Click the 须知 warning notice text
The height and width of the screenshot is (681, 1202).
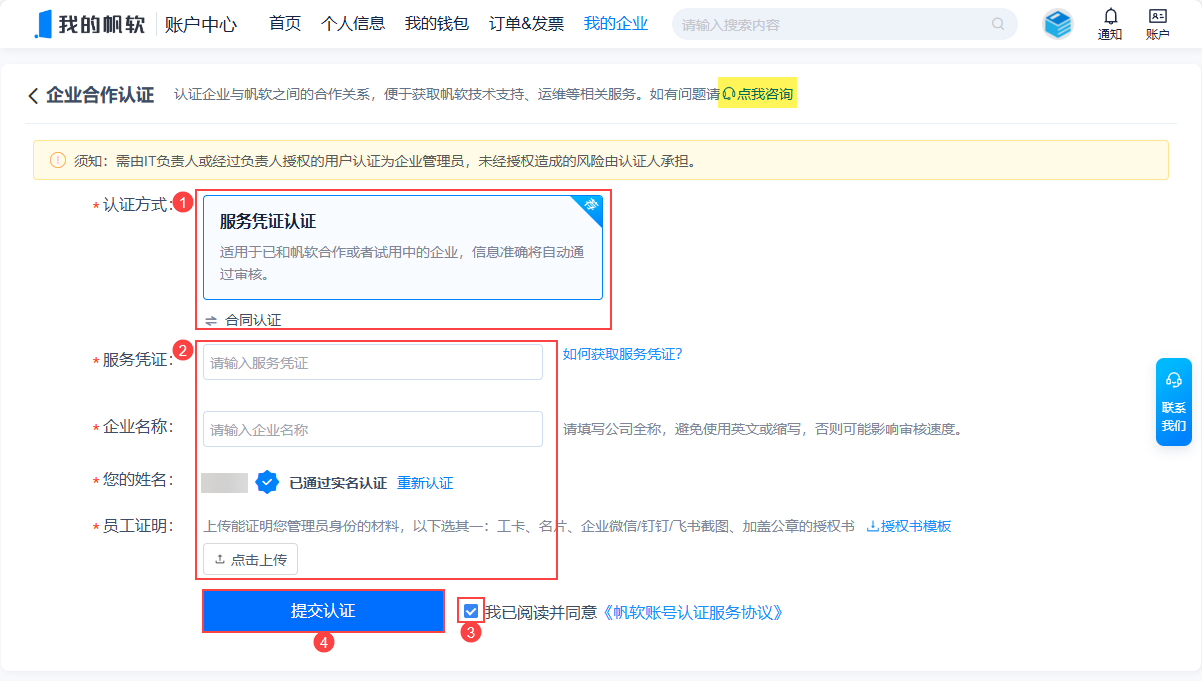[x=385, y=160]
